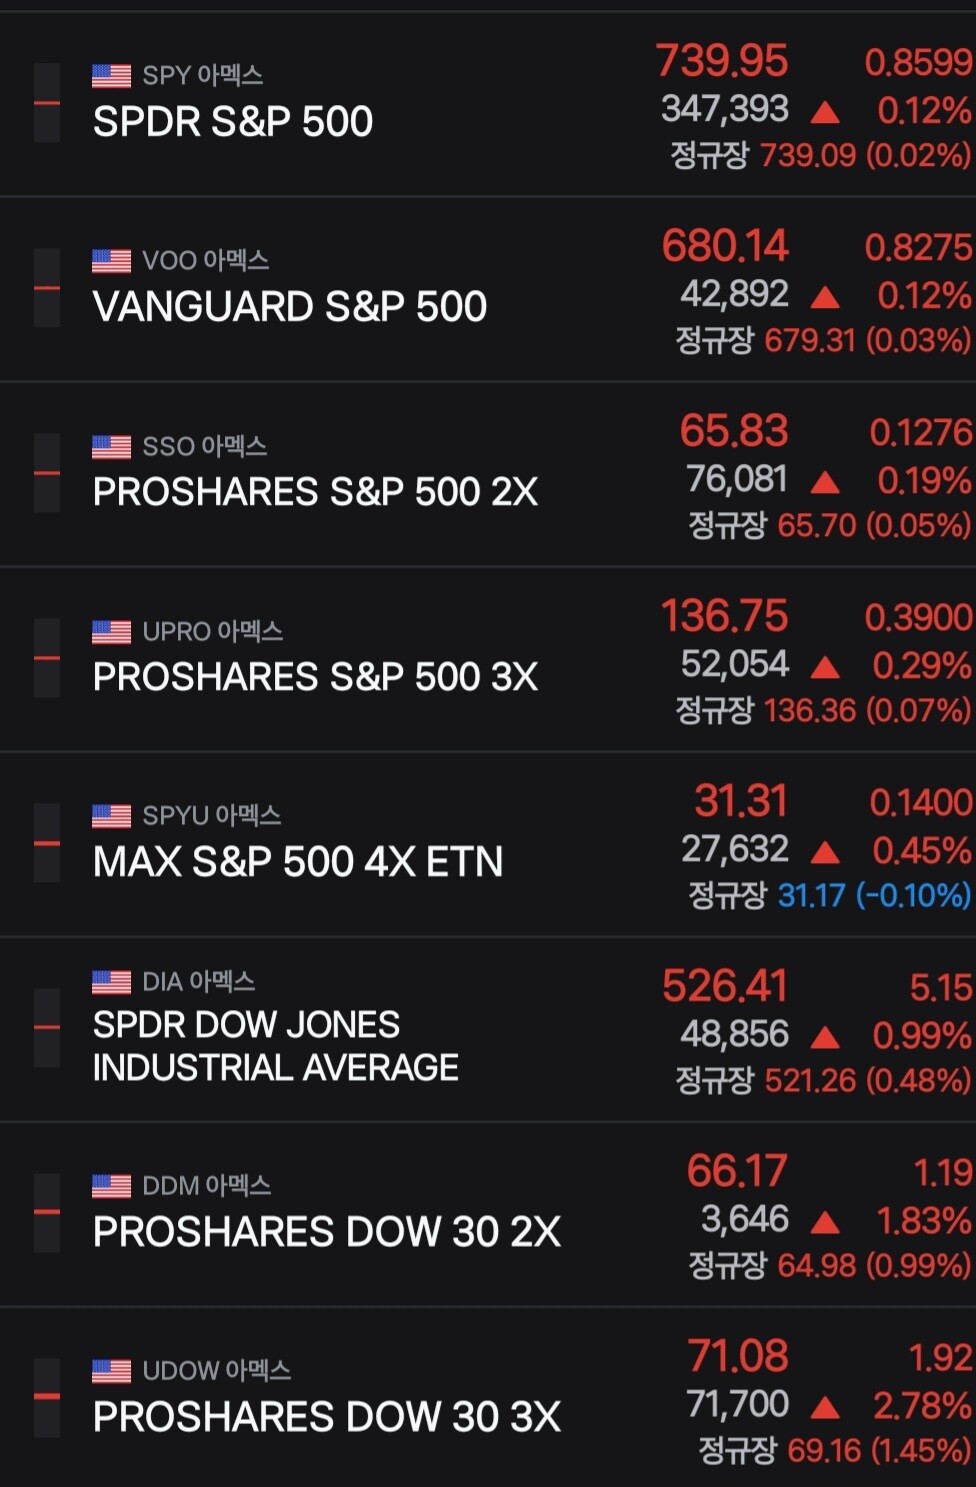Viewport: 976px width, 1487px height.
Task: Click the 2.78% change for UDOW
Action: pyautogui.click(x=922, y=1406)
